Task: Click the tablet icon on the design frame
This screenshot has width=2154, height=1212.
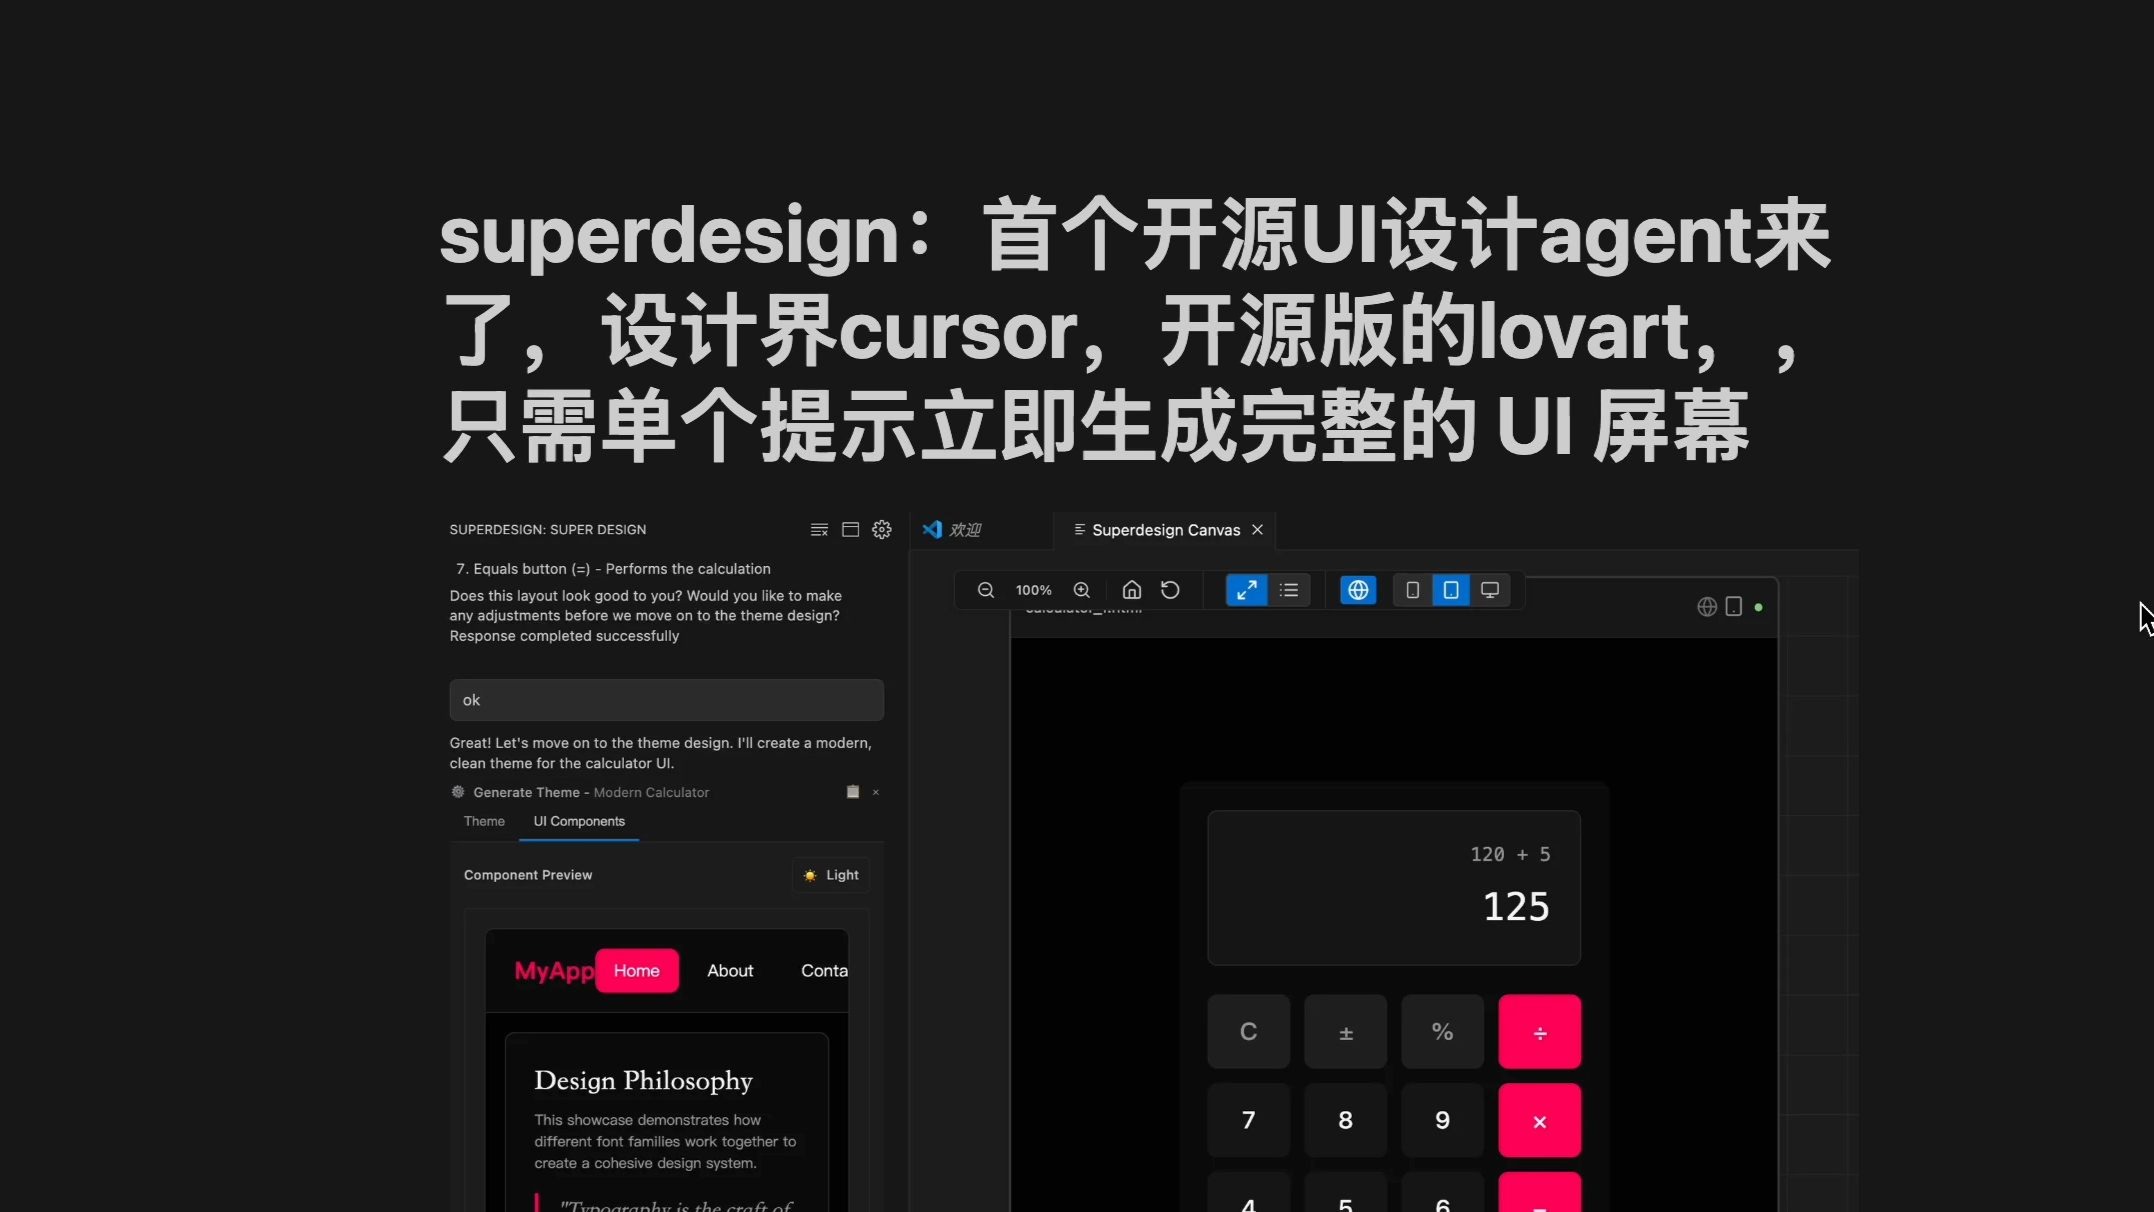Action: [x=1734, y=607]
